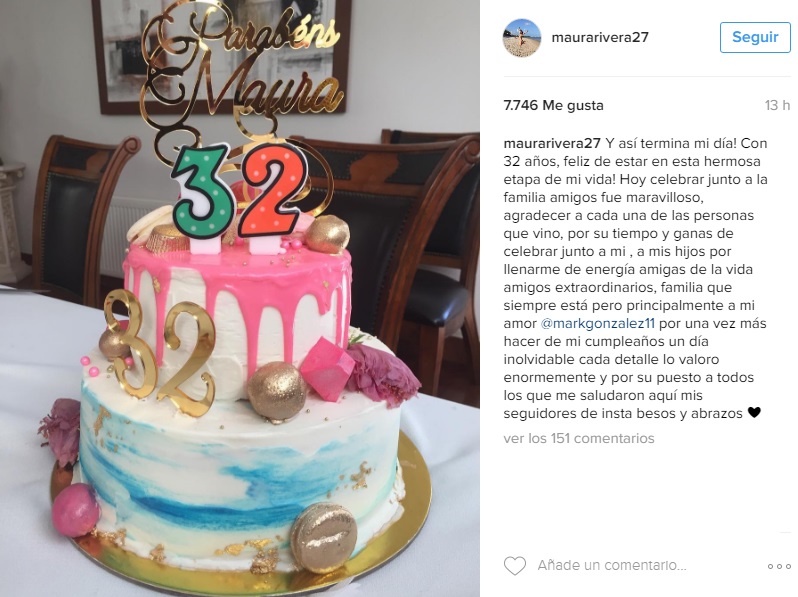Click the maurarivera27 profile avatar

coord(522,38)
